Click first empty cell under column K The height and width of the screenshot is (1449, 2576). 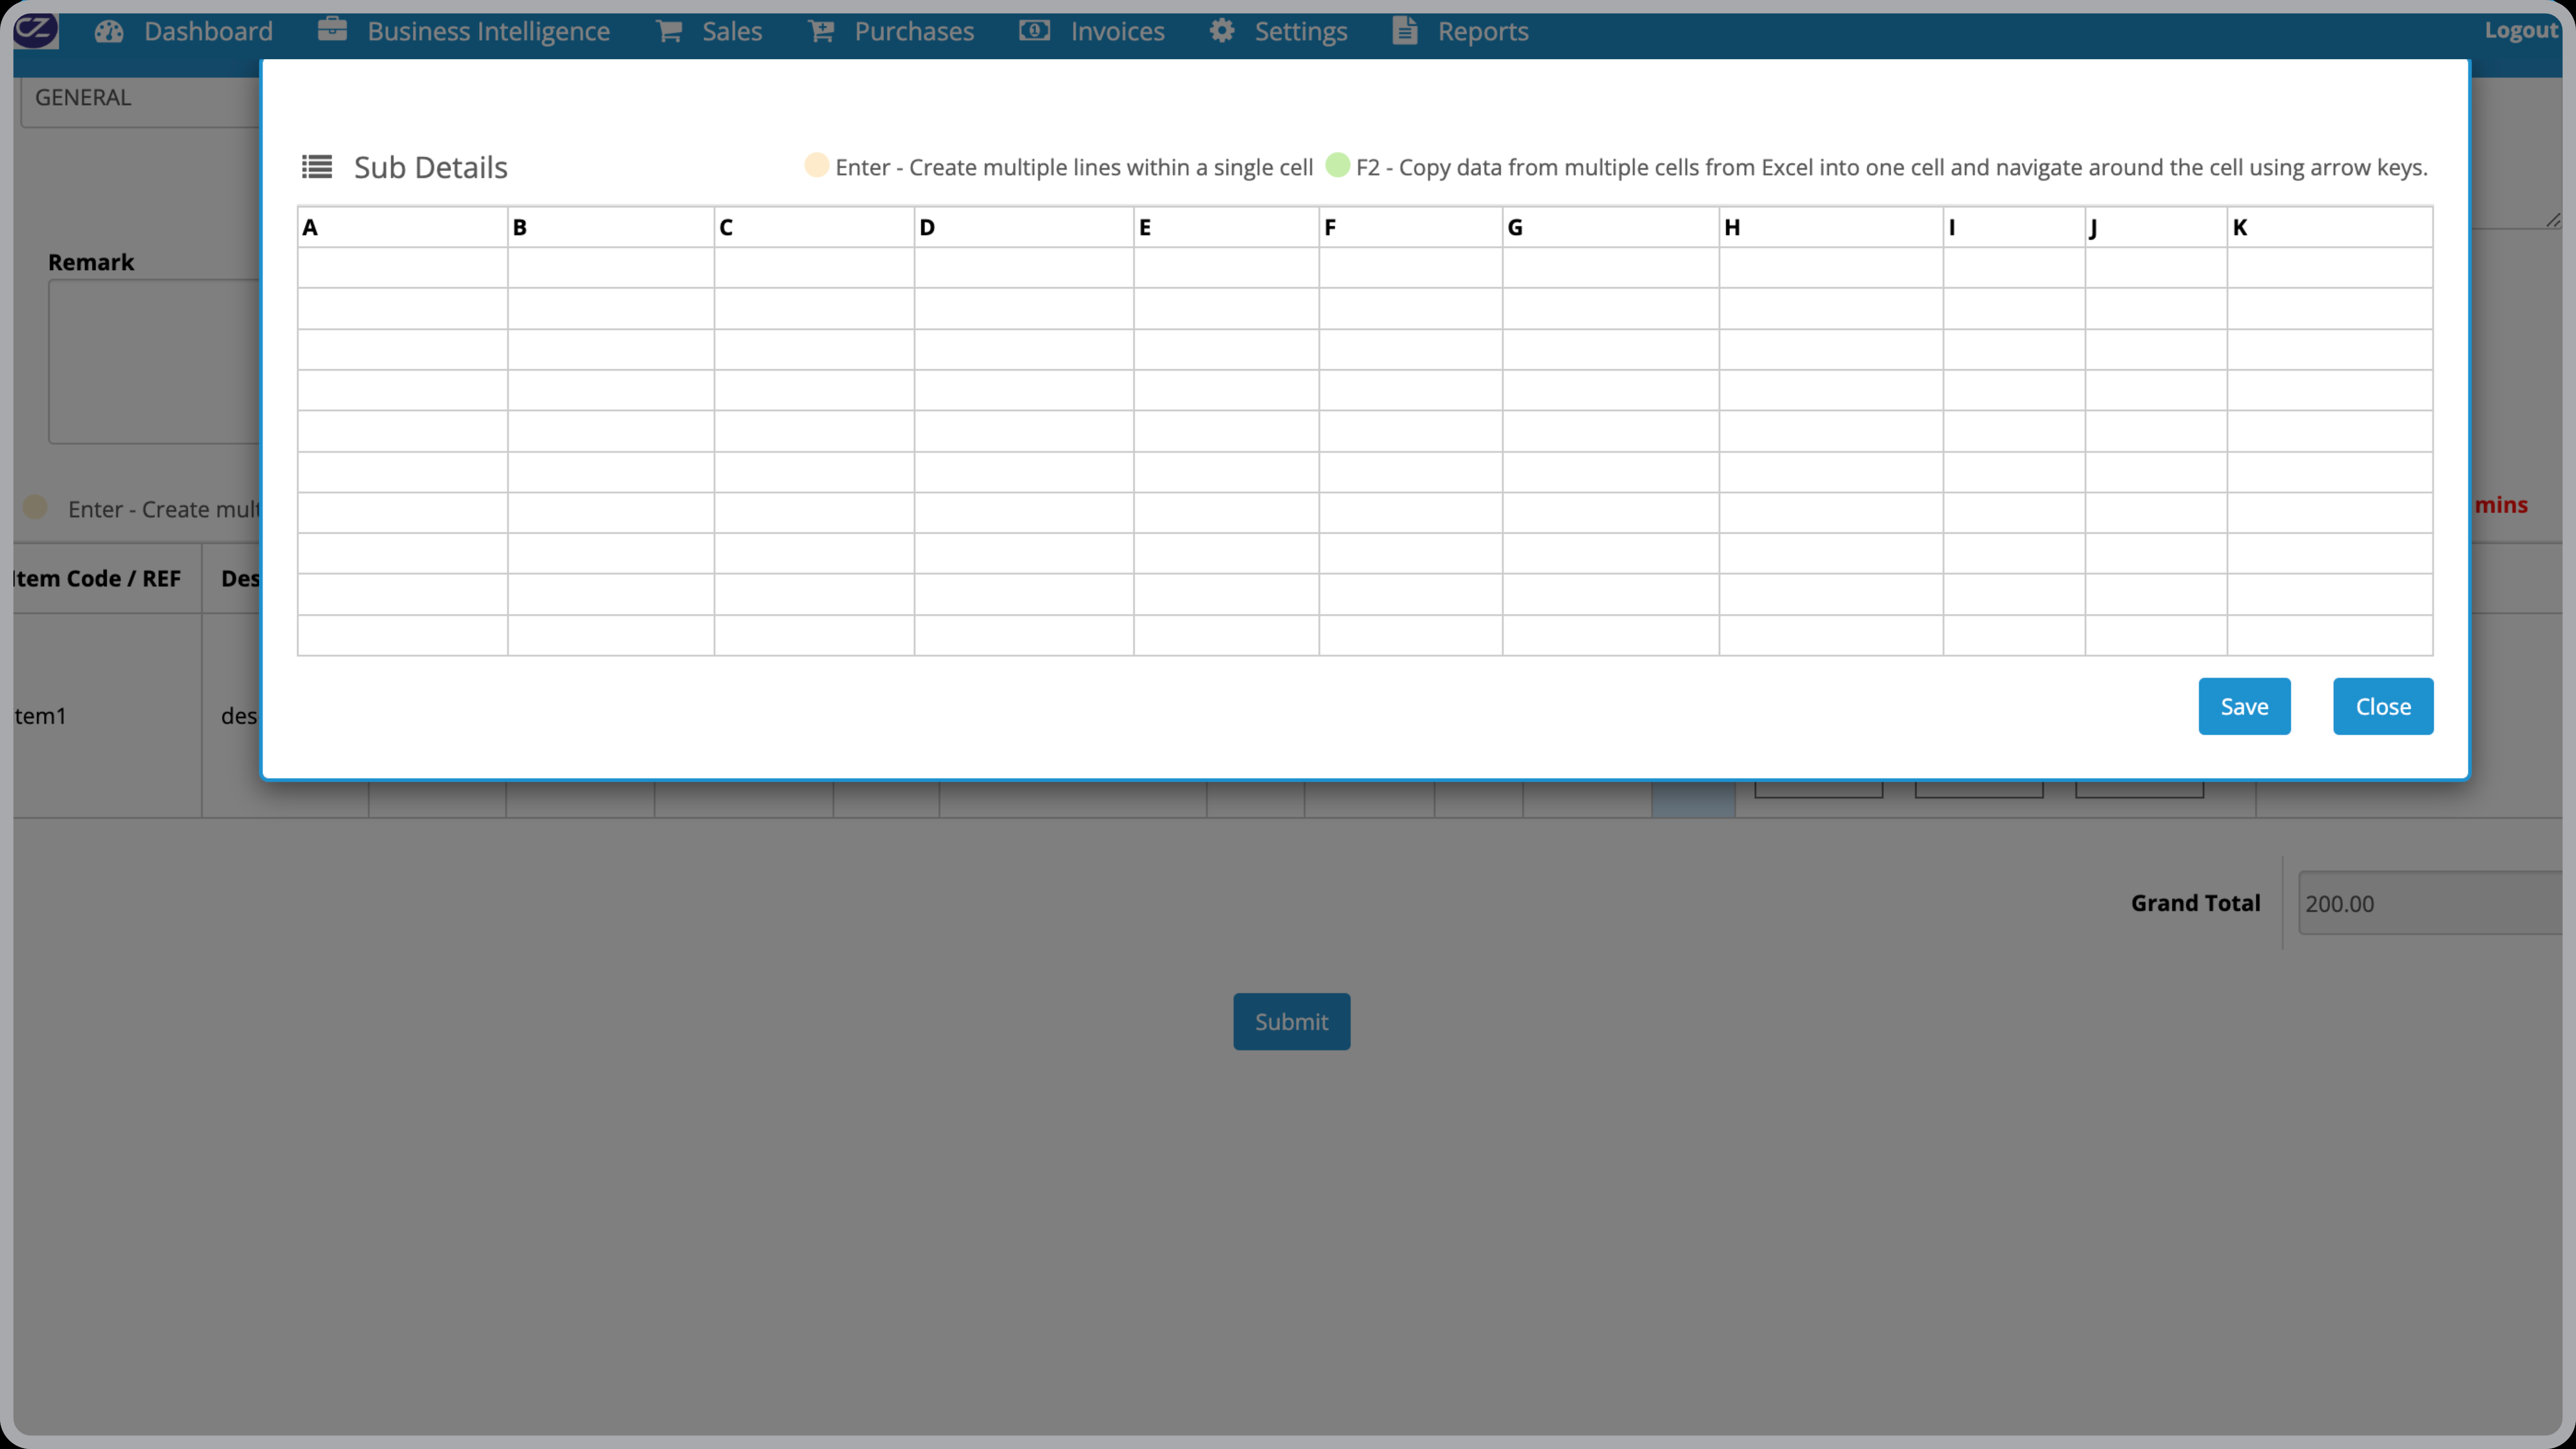coord(2330,268)
